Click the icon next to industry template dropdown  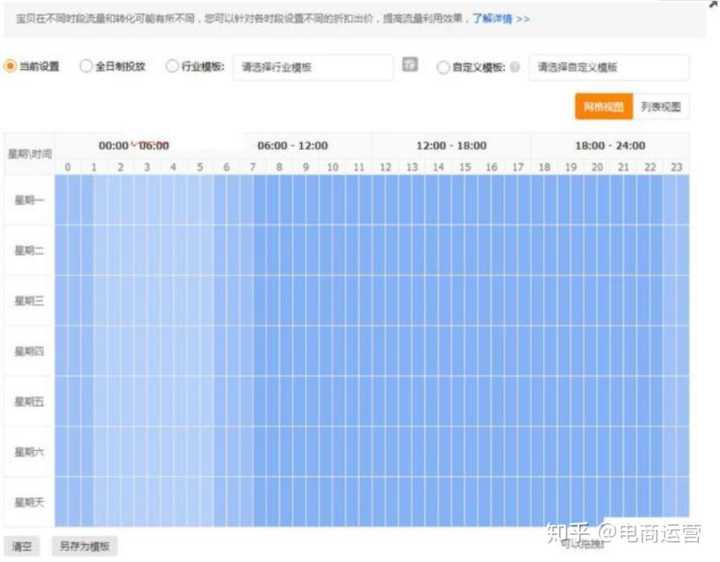coord(409,65)
